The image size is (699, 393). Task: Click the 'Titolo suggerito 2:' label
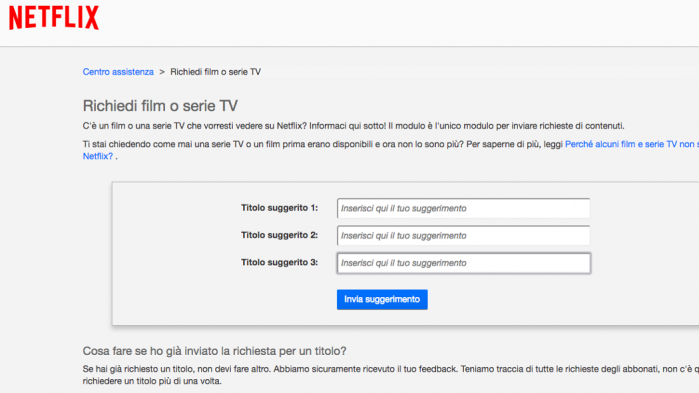click(280, 235)
